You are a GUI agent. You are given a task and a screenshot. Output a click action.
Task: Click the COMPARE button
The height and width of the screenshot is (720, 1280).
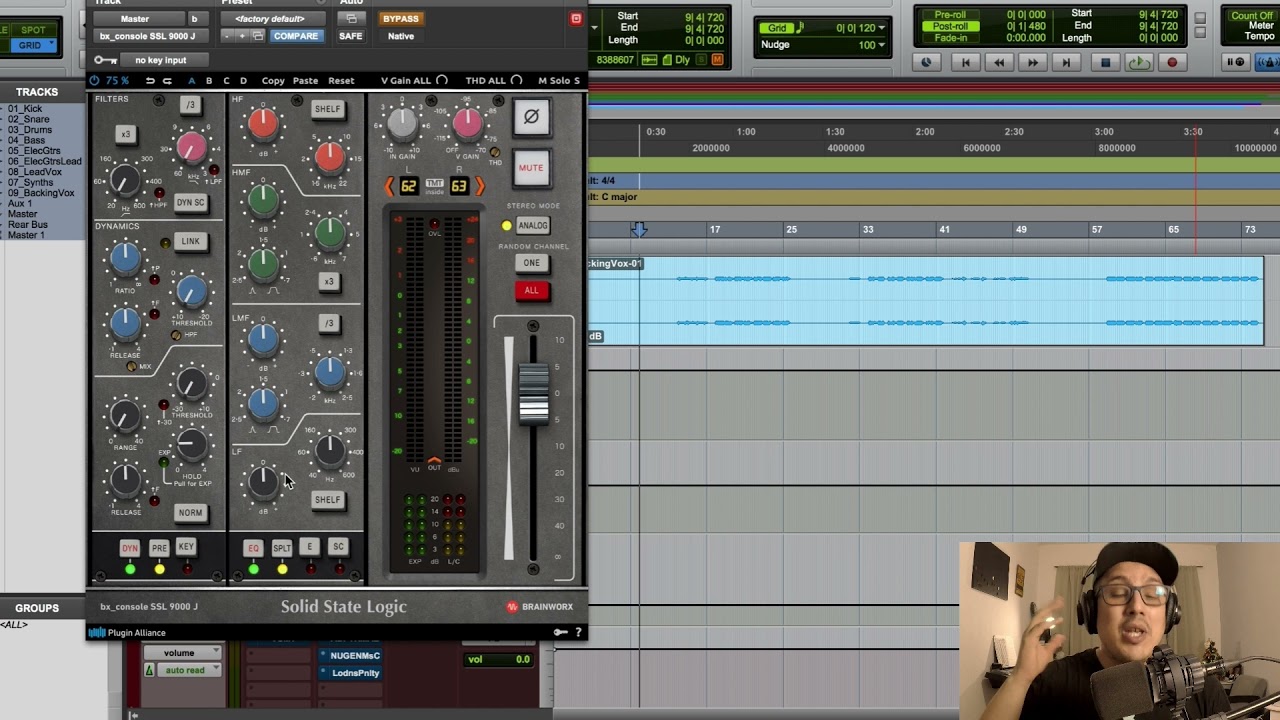coord(295,36)
